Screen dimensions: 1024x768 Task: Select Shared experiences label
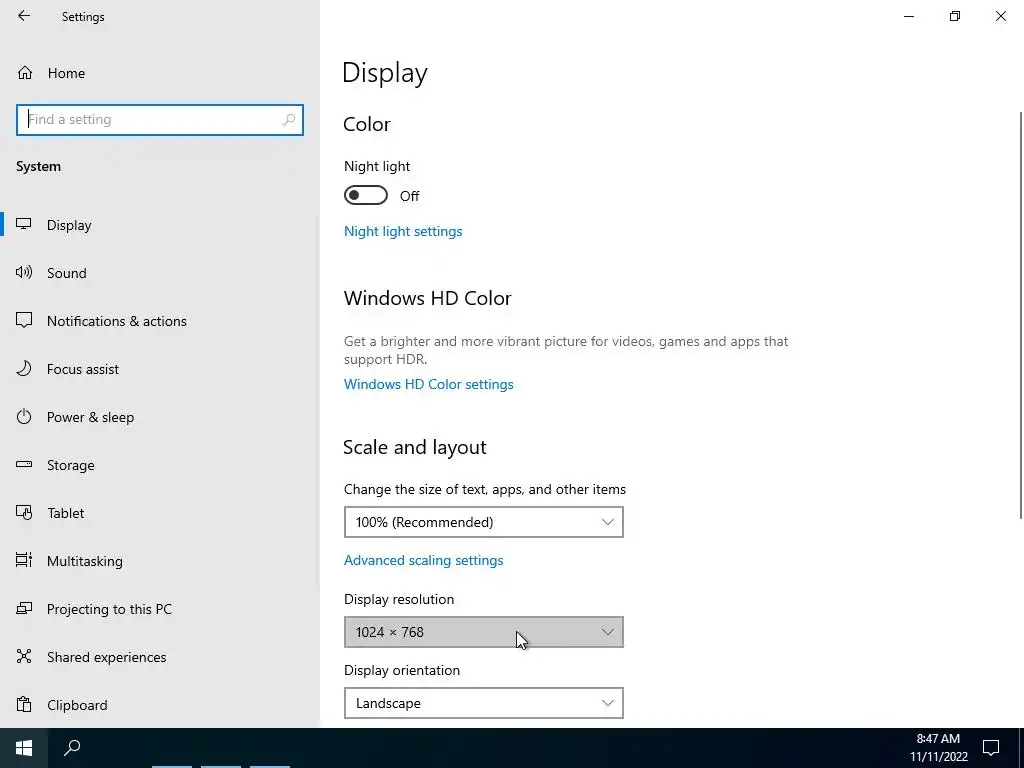click(x=106, y=657)
